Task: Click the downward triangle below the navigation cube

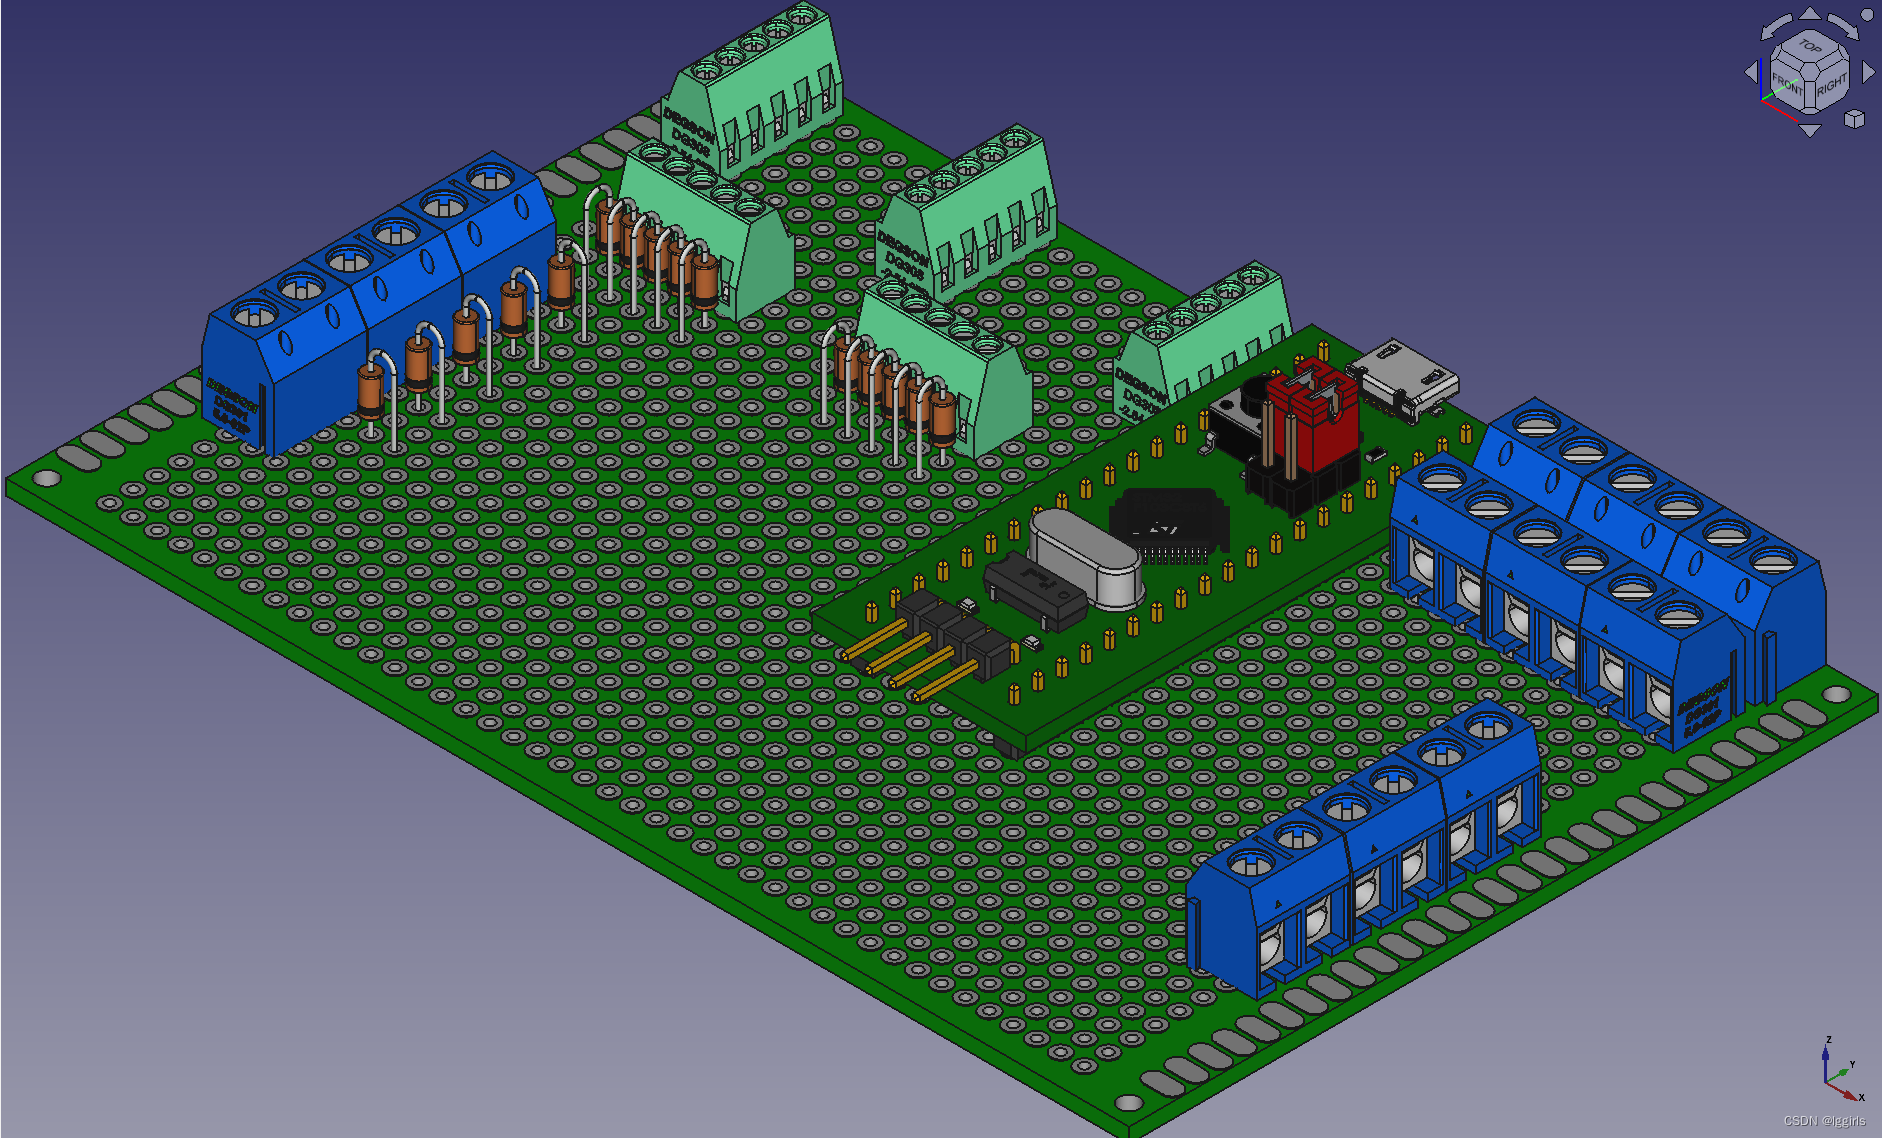Action: (x=1810, y=129)
